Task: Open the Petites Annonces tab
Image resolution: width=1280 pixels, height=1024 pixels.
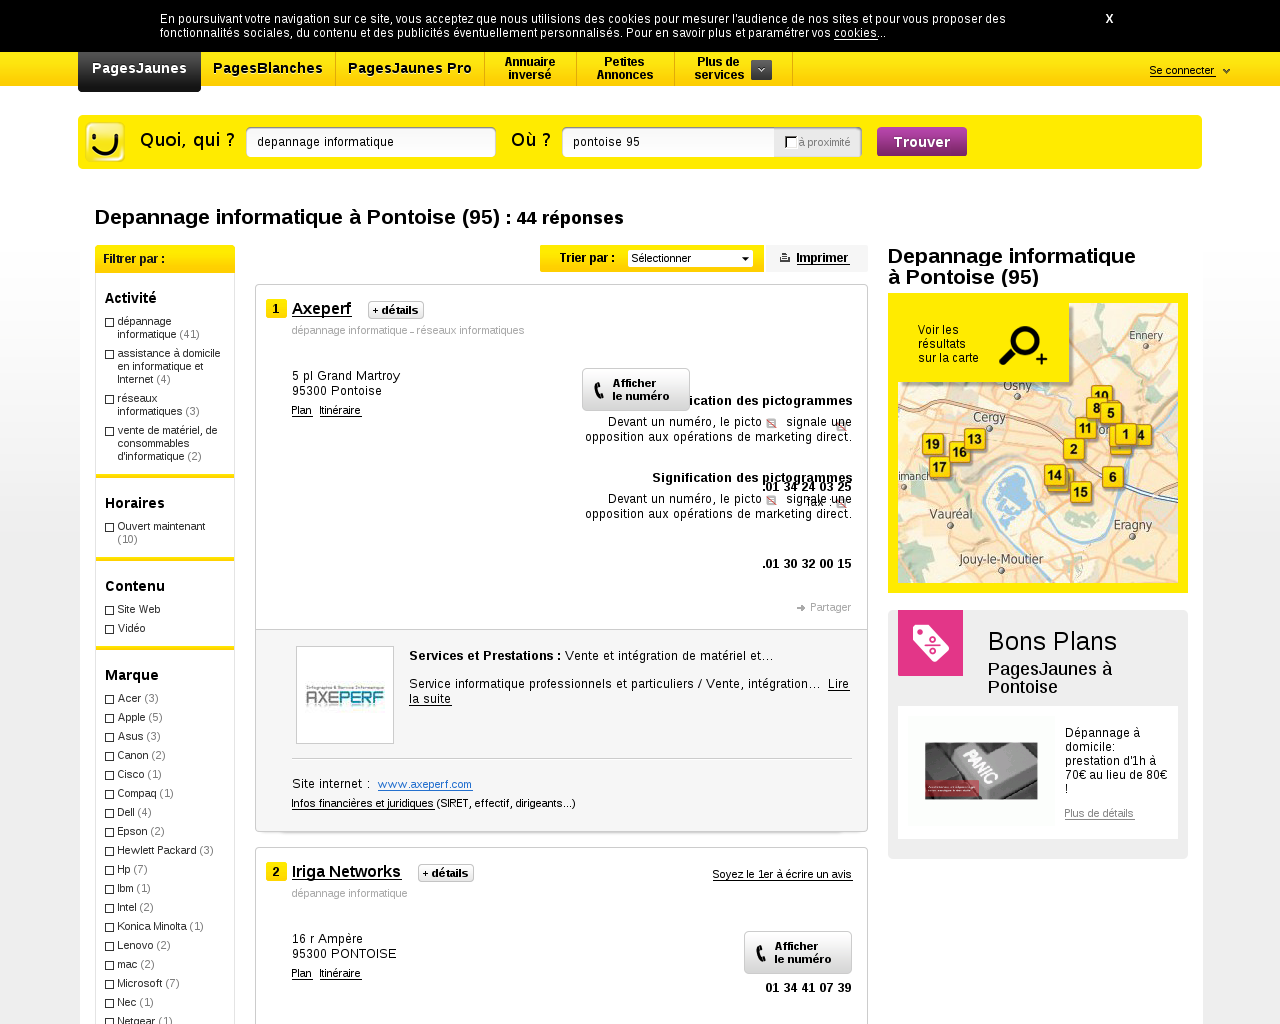Action: pyautogui.click(x=625, y=69)
